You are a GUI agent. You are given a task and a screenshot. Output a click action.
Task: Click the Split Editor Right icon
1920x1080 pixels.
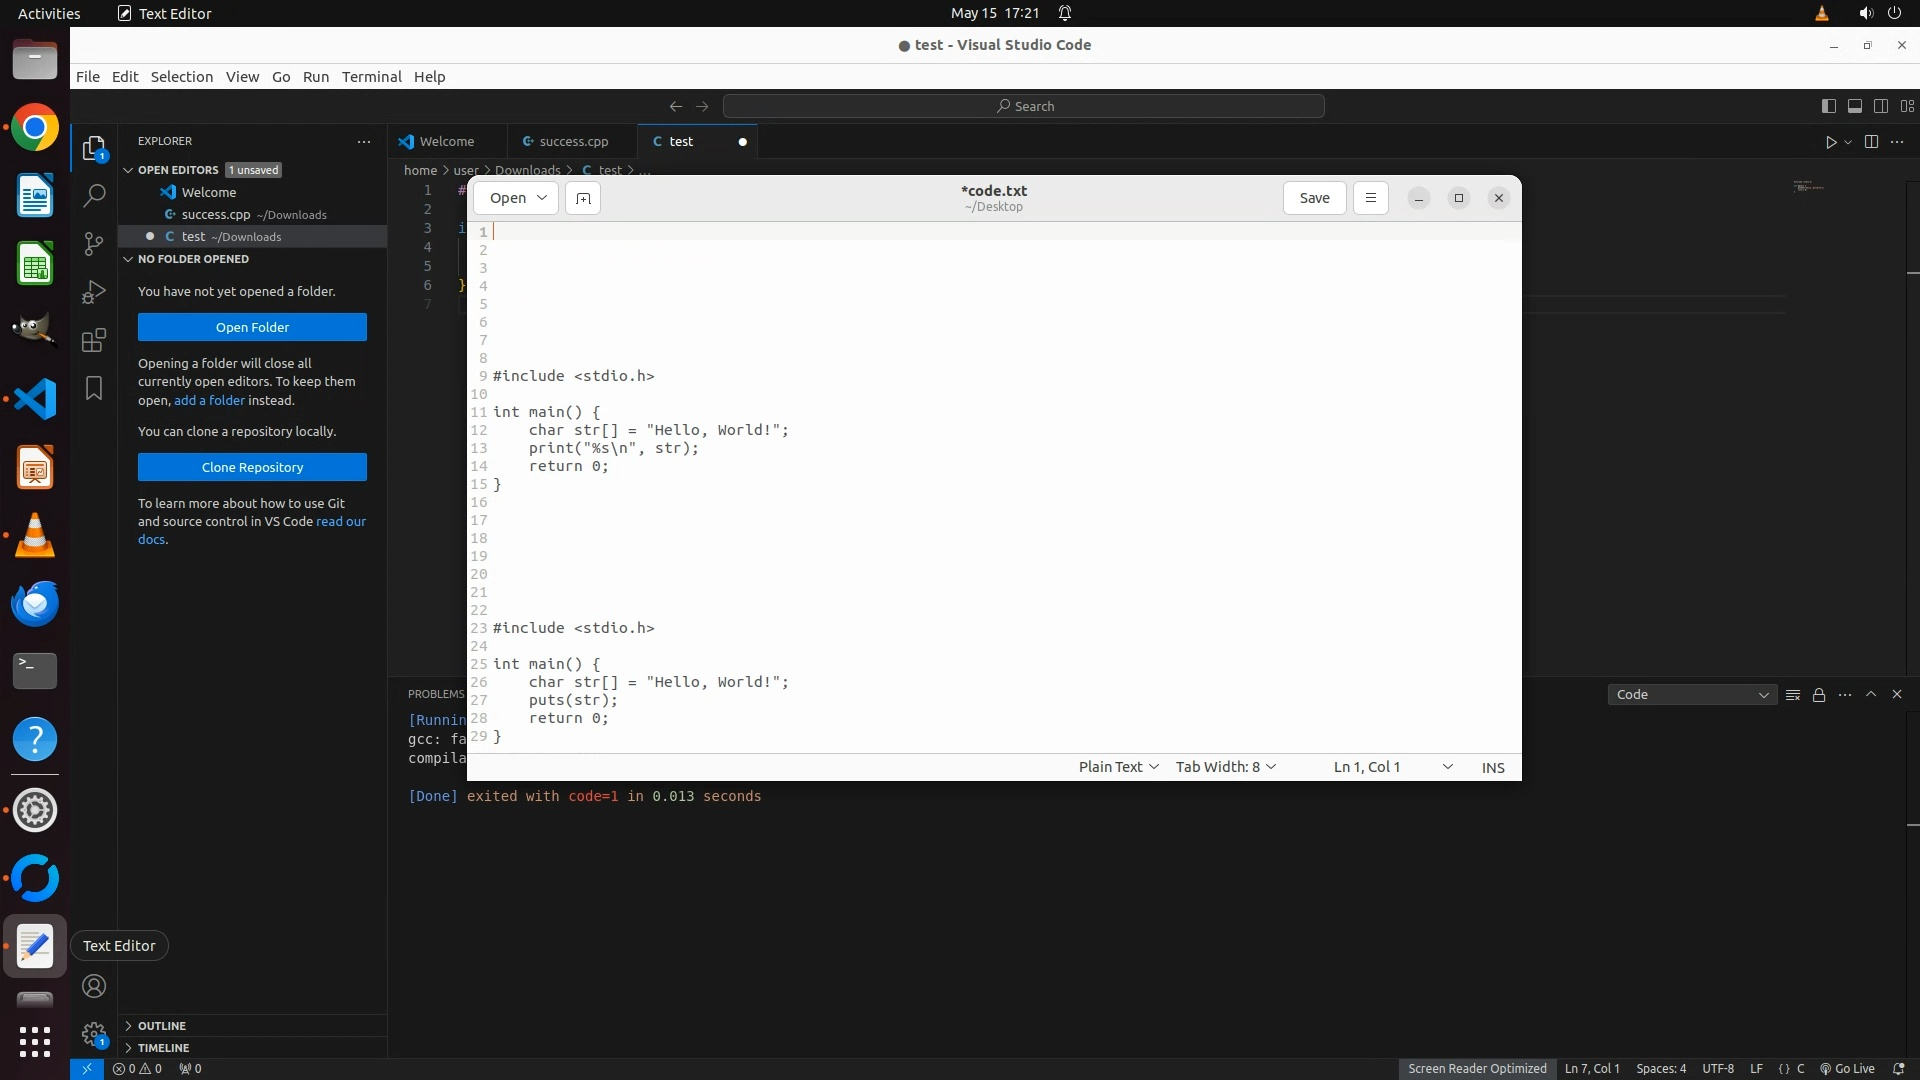pyautogui.click(x=1871, y=142)
